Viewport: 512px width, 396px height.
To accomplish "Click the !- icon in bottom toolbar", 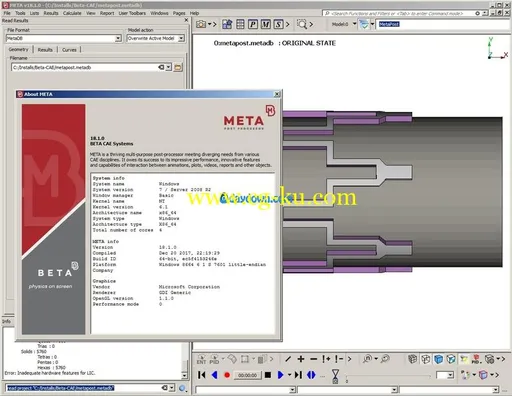I will pyautogui.click(x=339, y=359).
